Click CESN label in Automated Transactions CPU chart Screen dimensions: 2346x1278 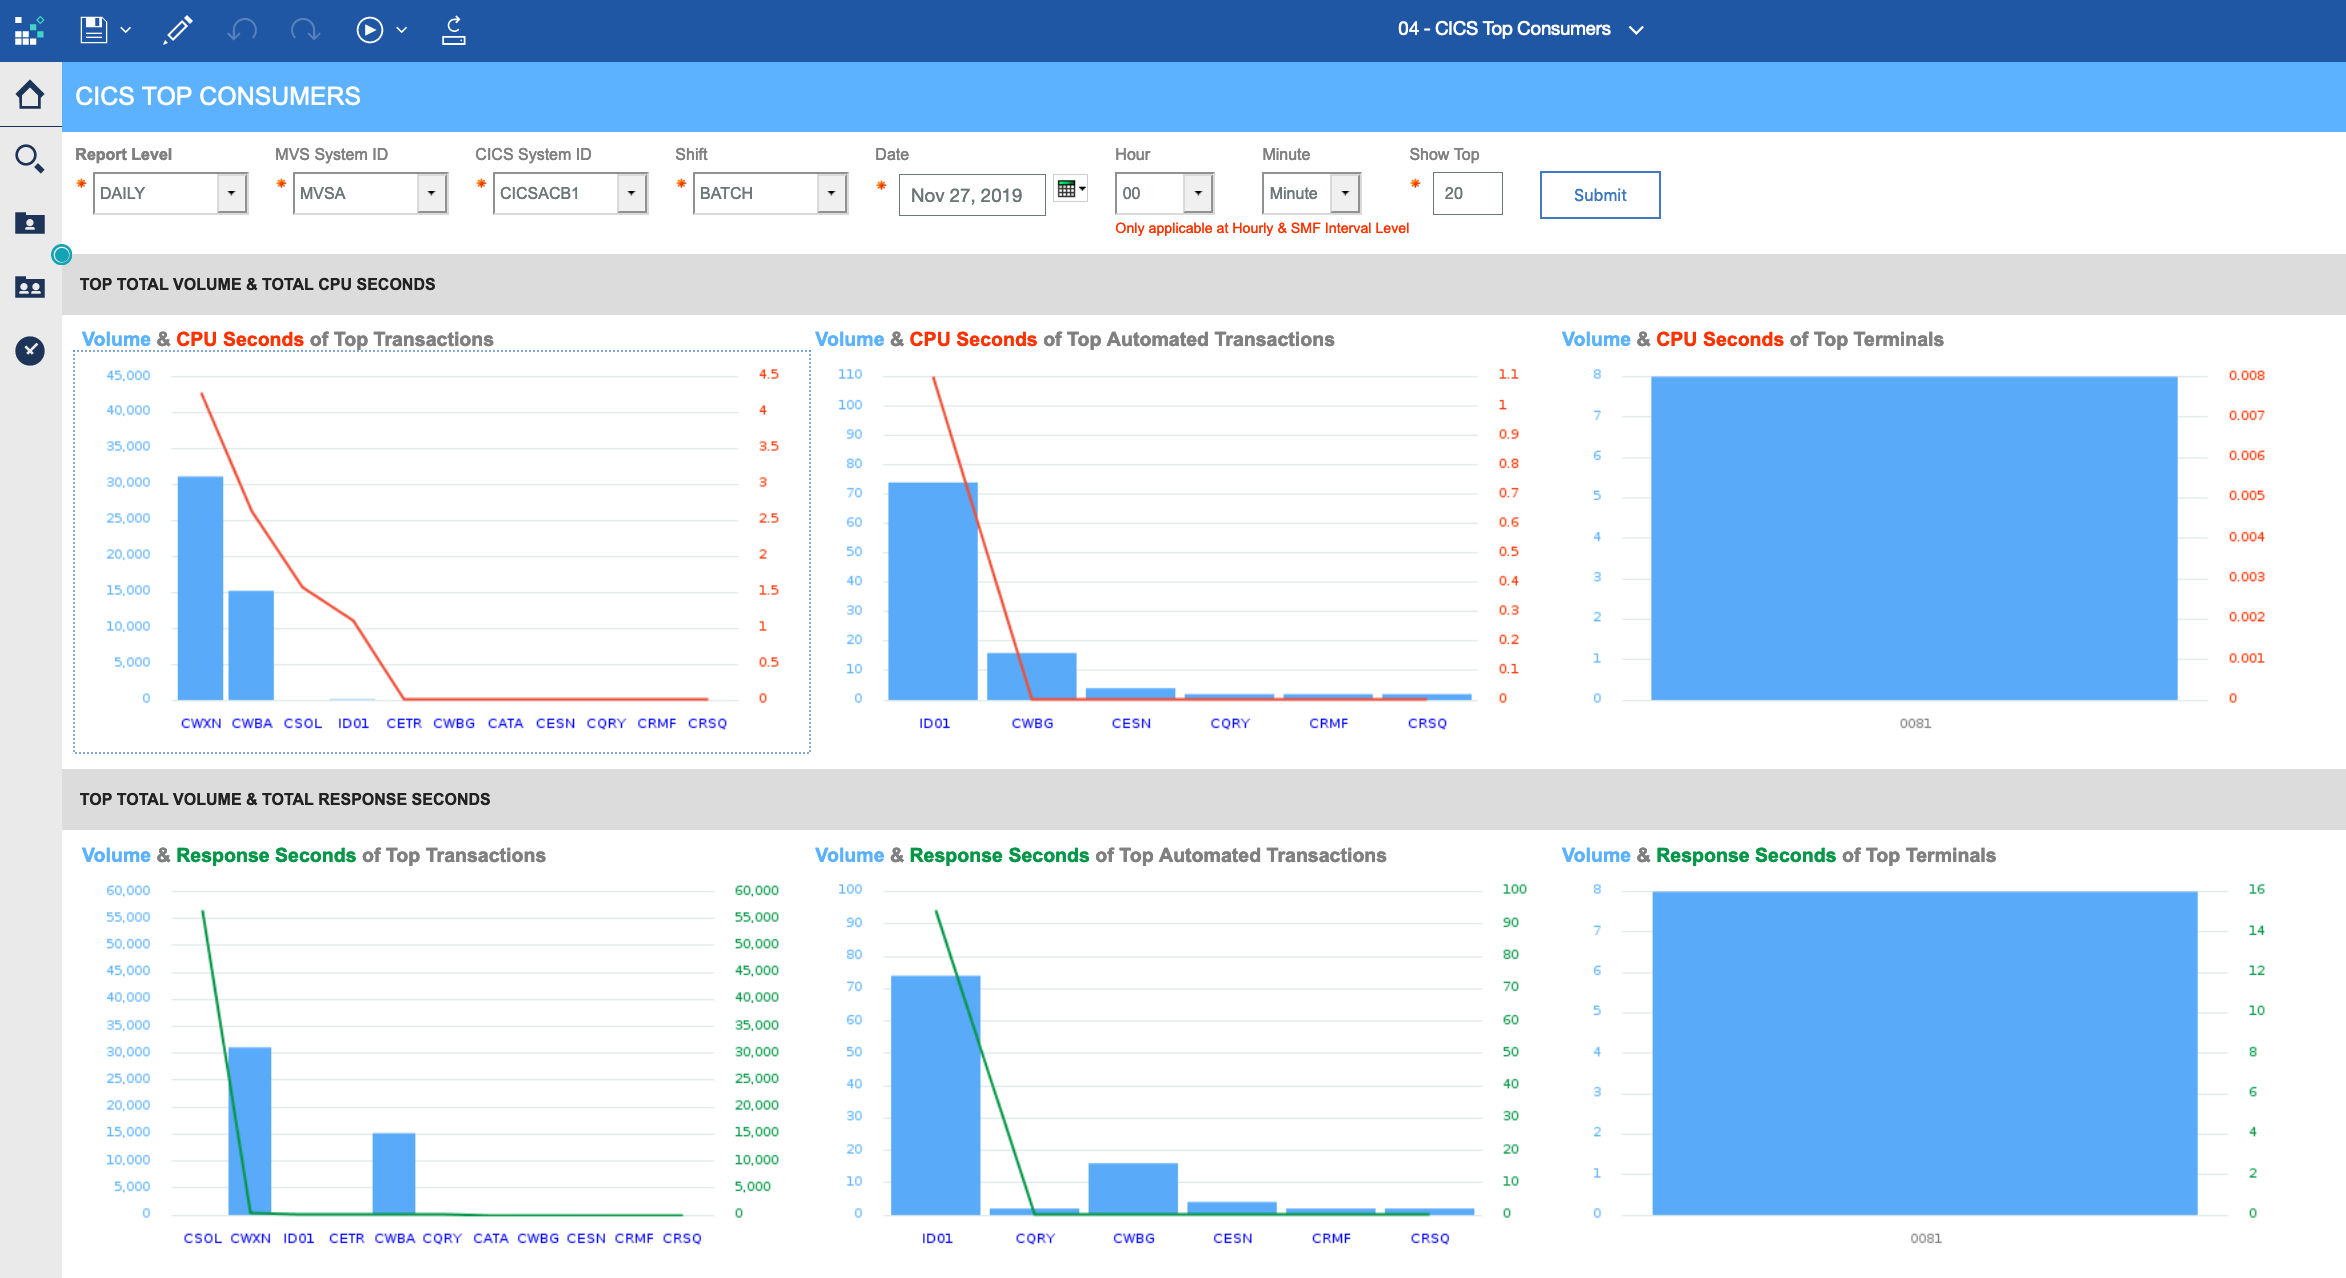point(1131,723)
